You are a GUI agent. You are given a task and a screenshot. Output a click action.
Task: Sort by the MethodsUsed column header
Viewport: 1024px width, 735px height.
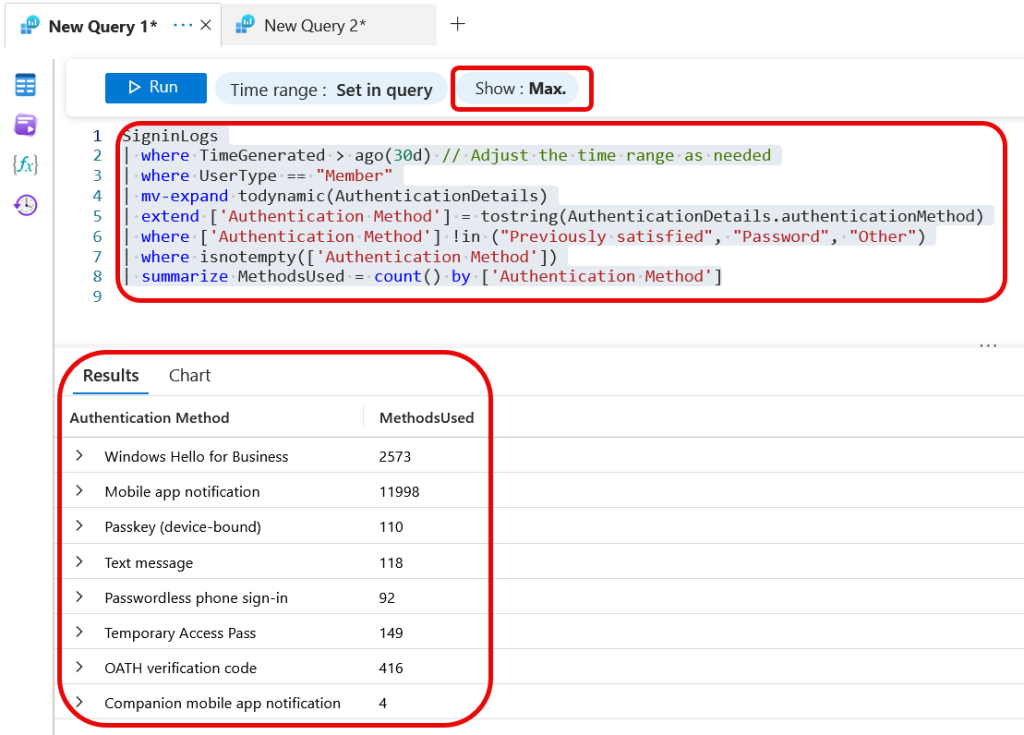click(426, 418)
